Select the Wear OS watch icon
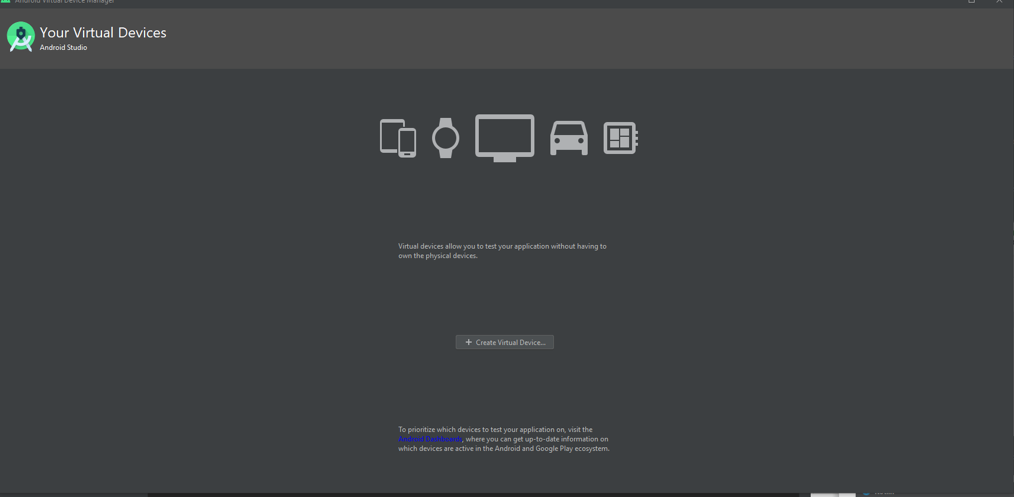Viewport: 1014px width, 497px height. pos(445,138)
